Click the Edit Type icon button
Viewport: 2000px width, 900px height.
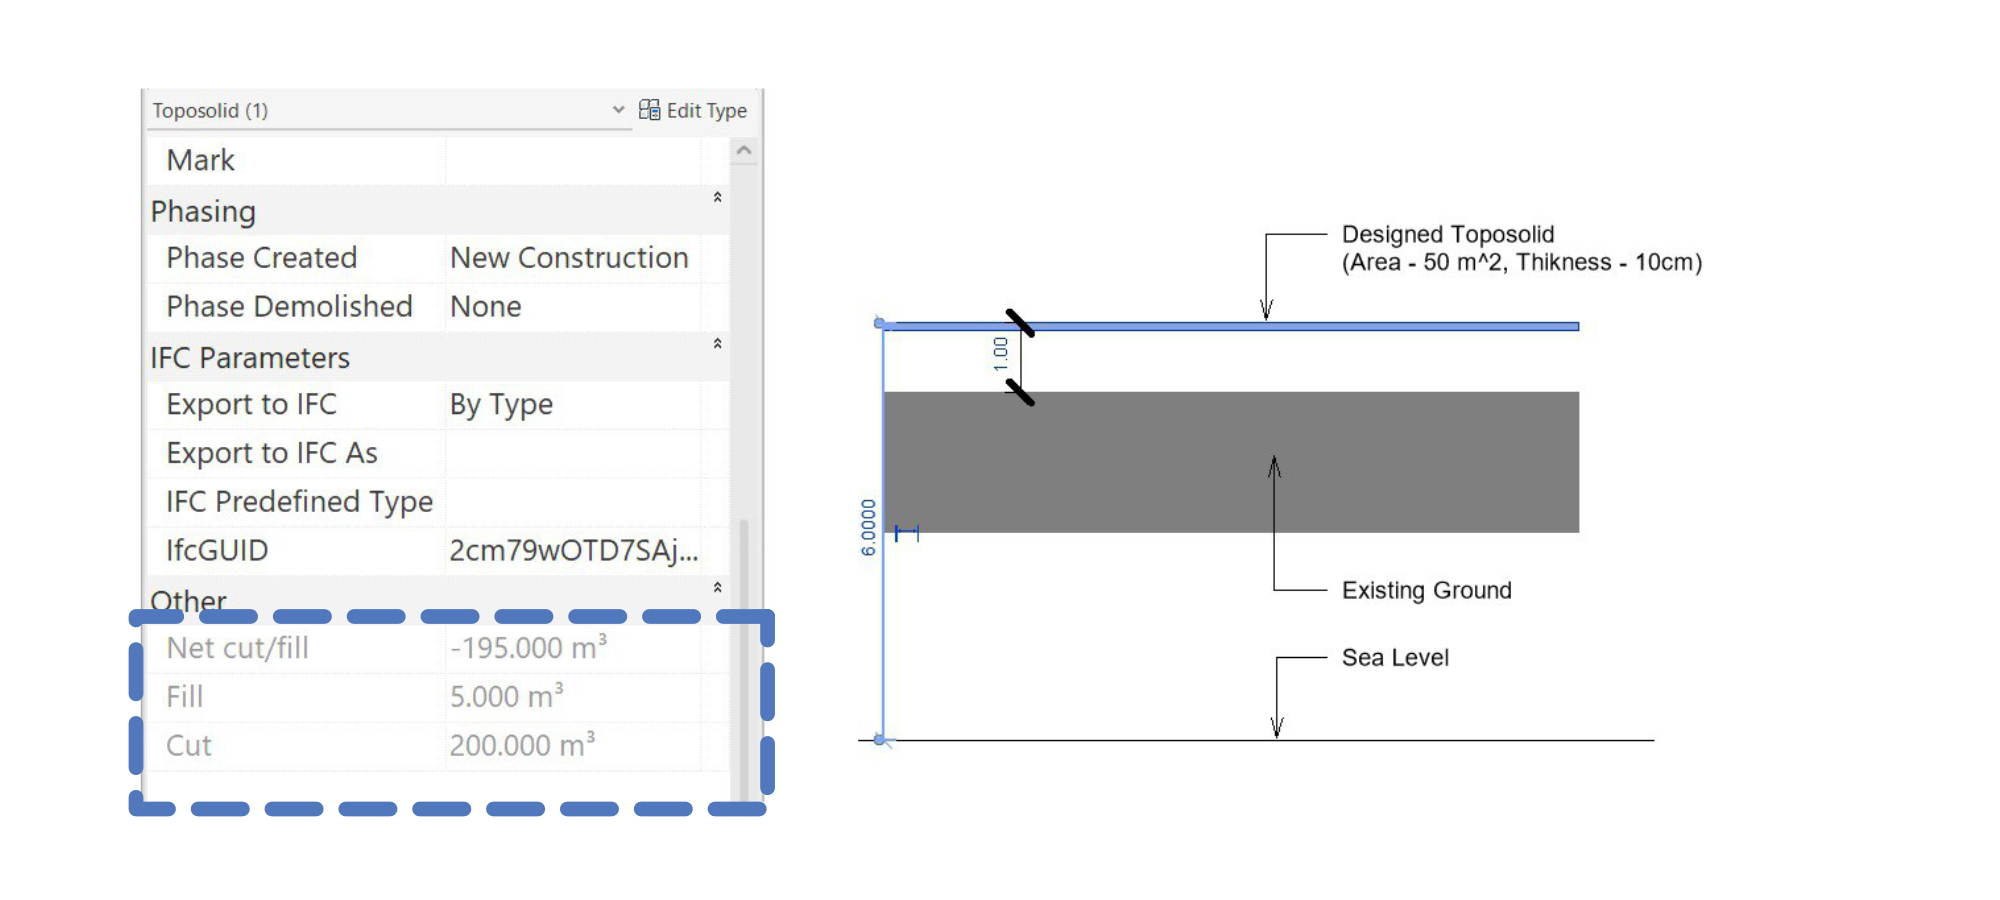pyautogui.click(x=650, y=110)
